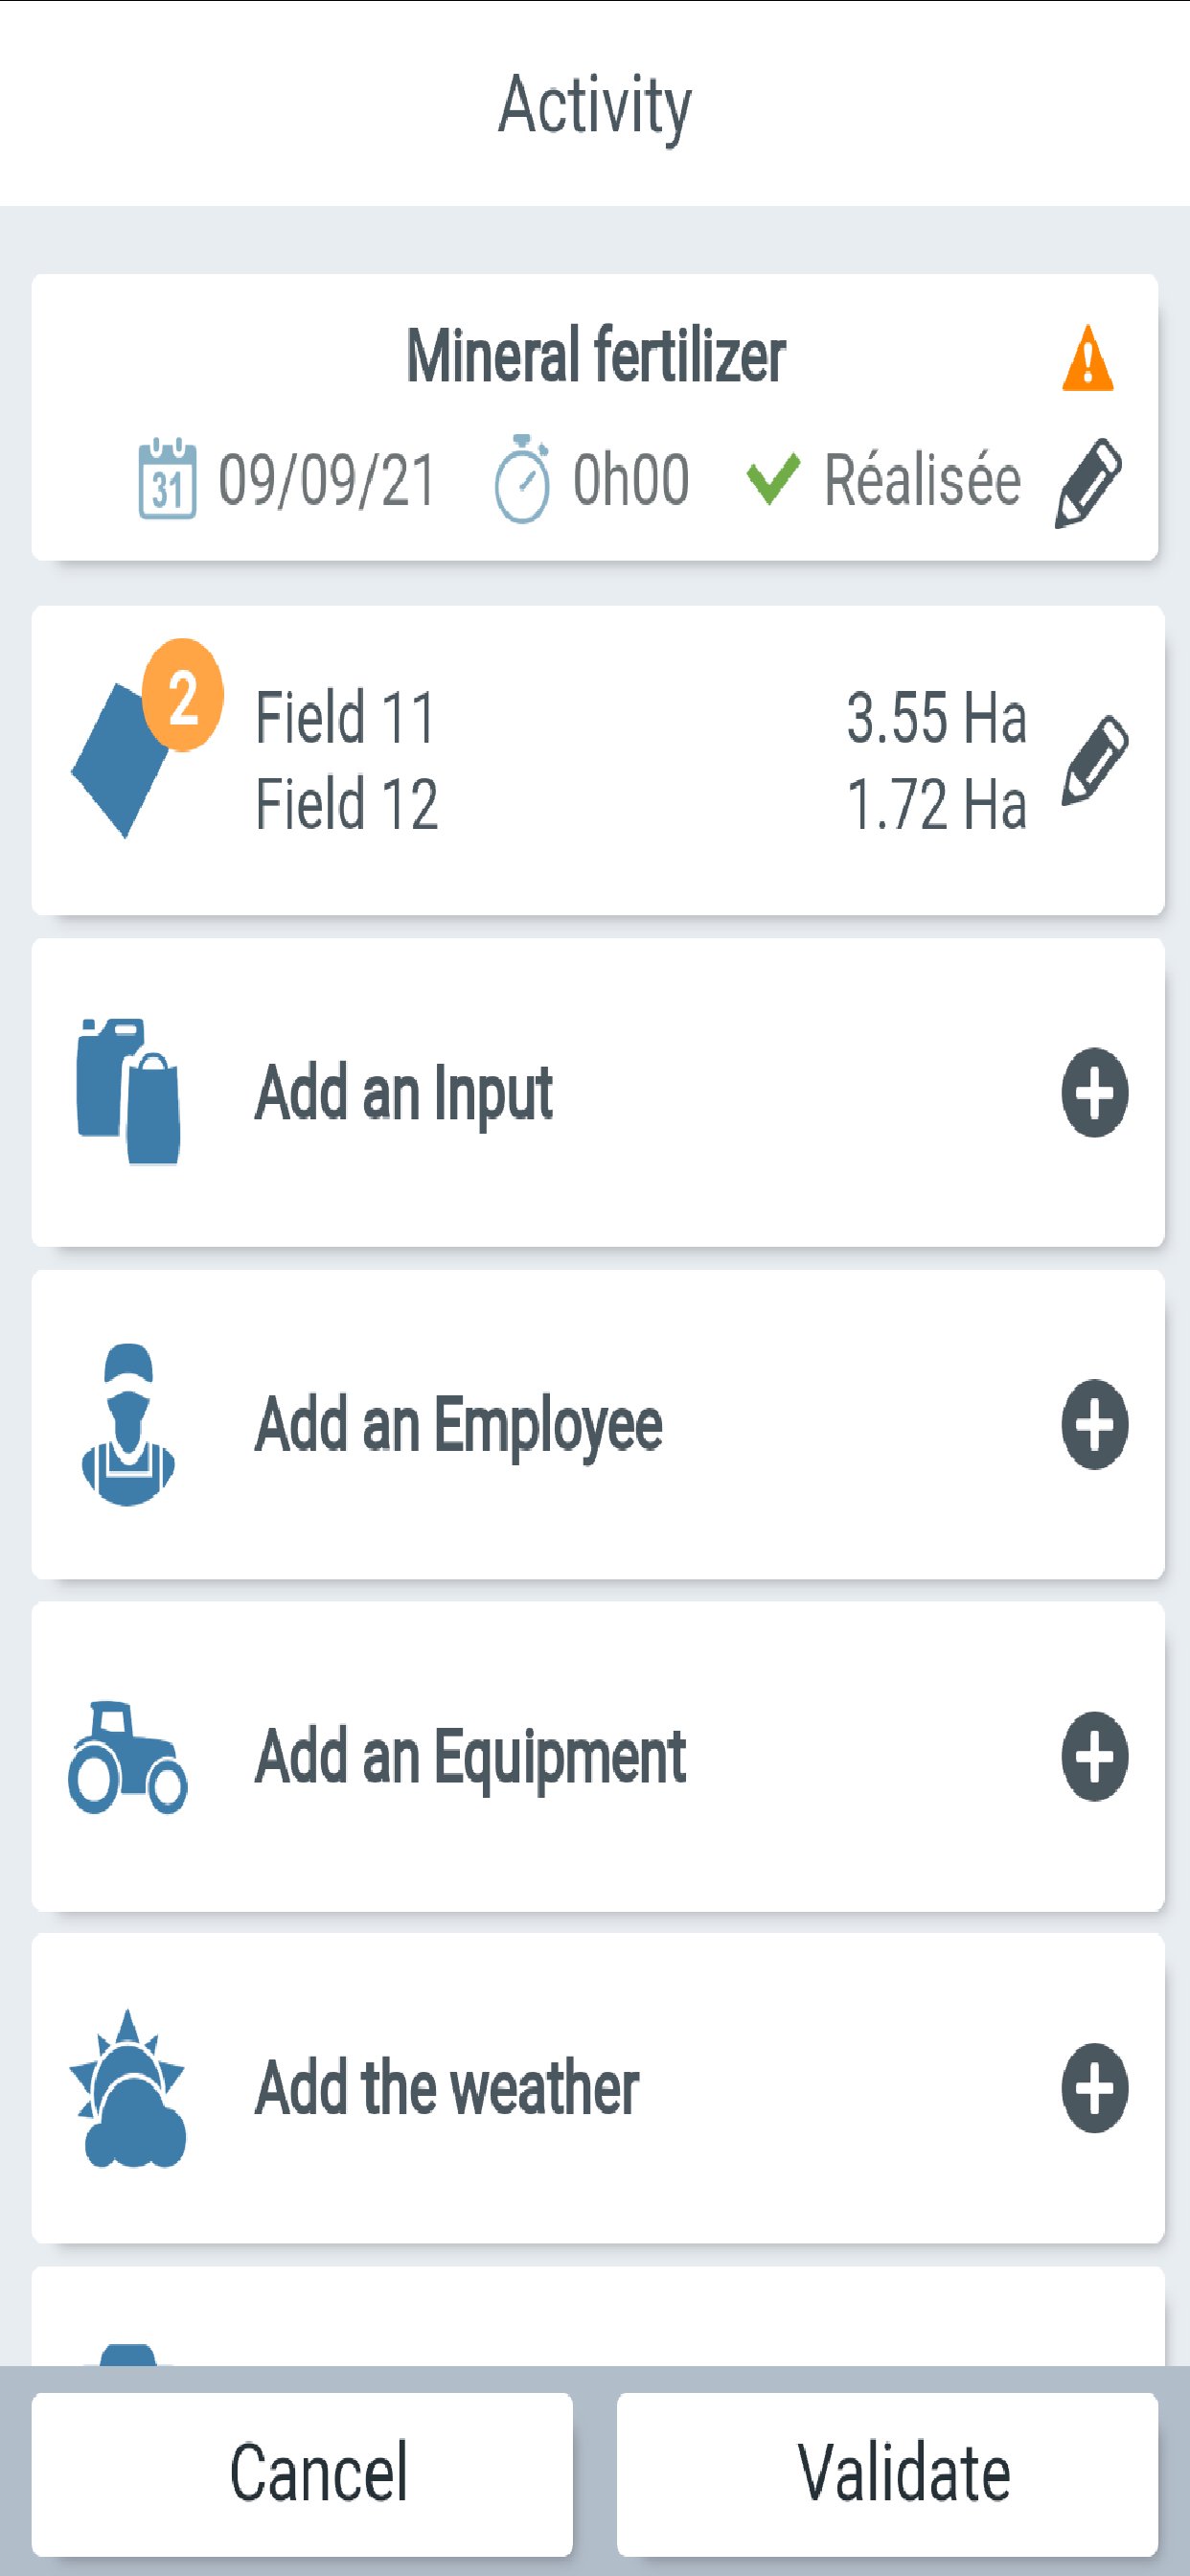
Task: Select the 09/09/21 activity date
Action: coord(288,480)
